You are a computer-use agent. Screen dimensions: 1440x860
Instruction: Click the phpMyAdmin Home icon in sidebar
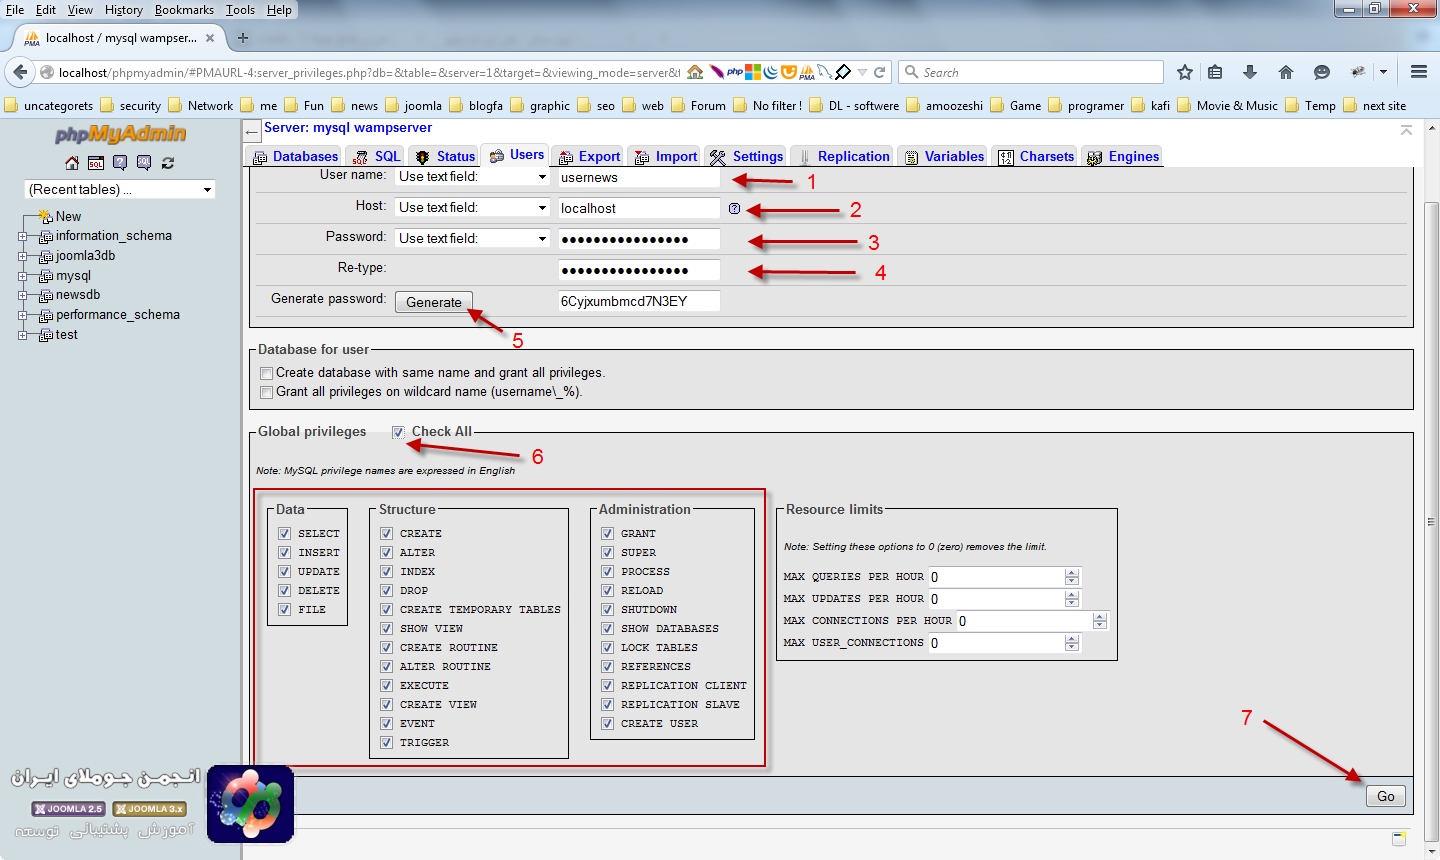click(72, 163)
